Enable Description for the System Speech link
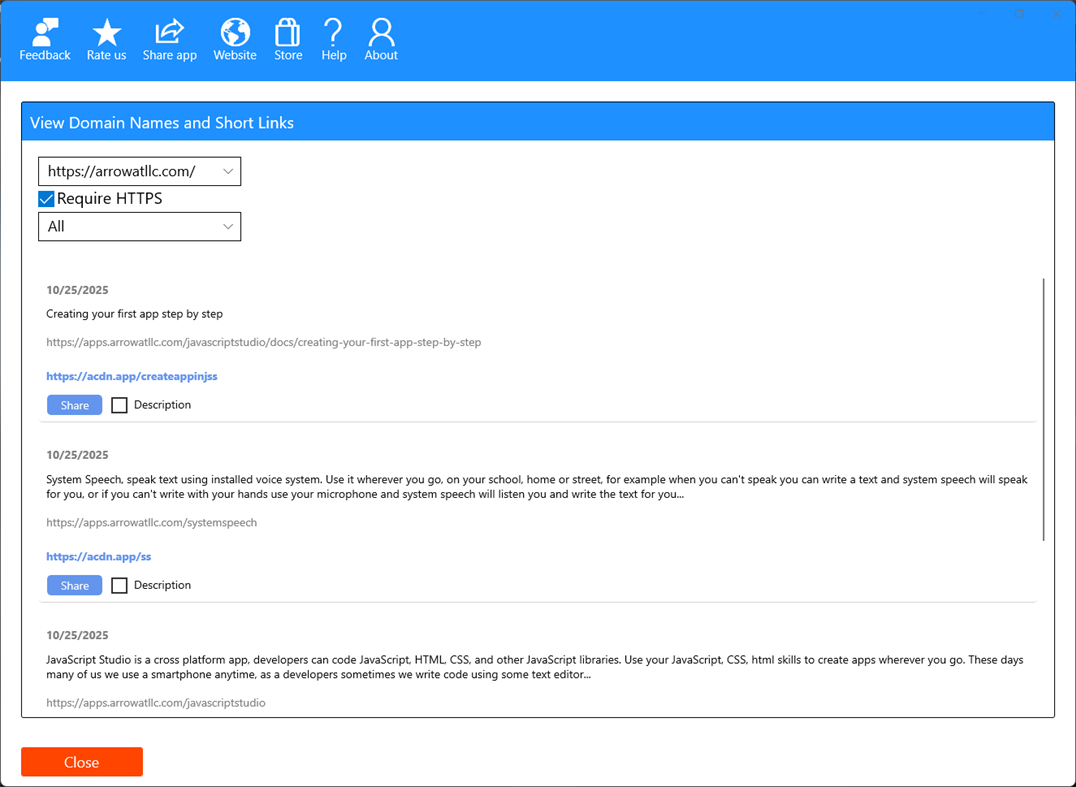The image size is (1076, 787). coord(119,585)
